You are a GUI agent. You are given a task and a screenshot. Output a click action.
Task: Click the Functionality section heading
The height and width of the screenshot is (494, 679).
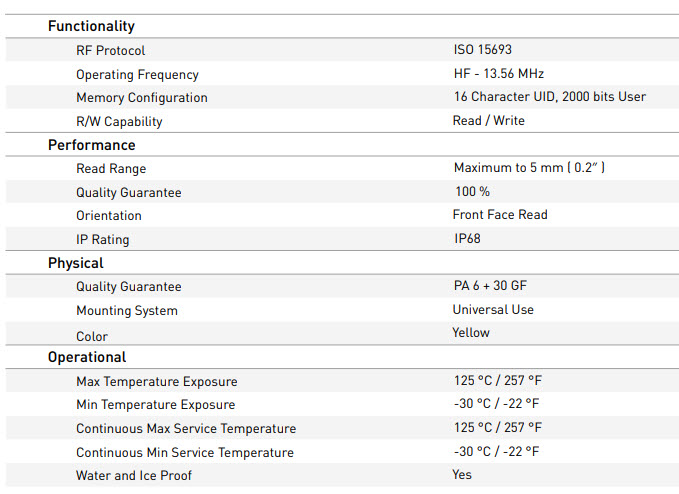(91, 26)
